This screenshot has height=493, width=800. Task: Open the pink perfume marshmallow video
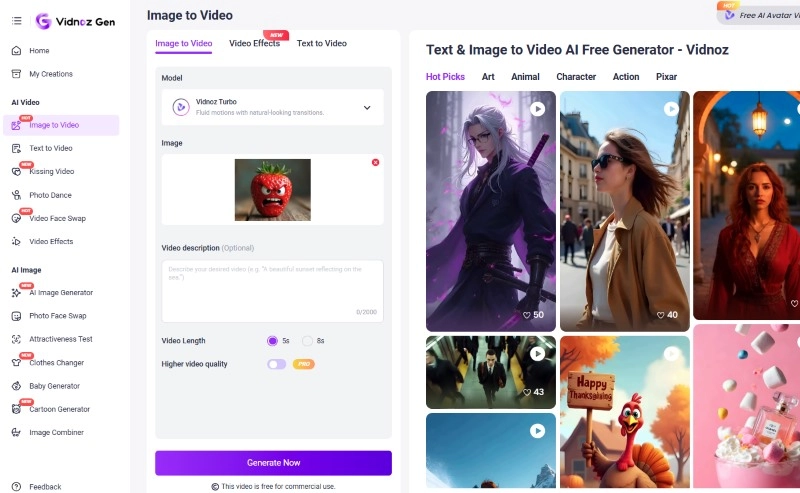click(x=746, y=406)
